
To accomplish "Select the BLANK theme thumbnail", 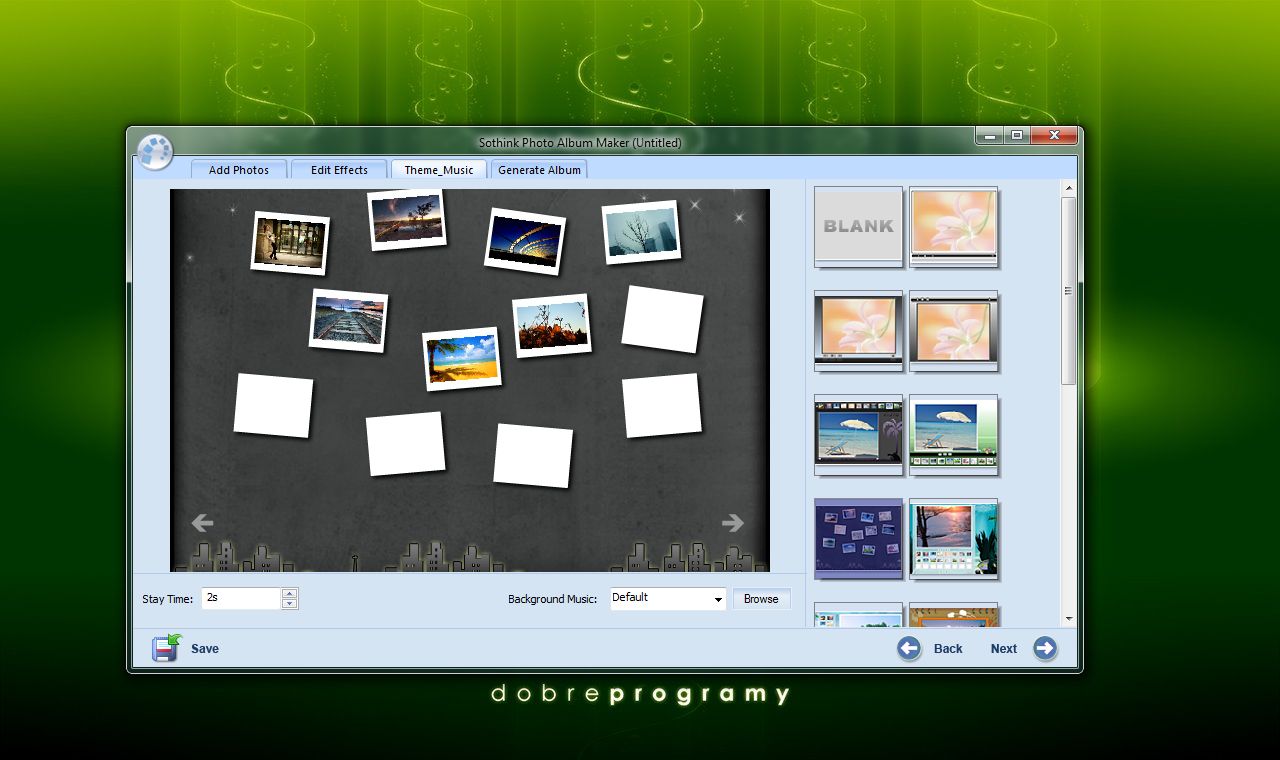I will coord(858,227).
